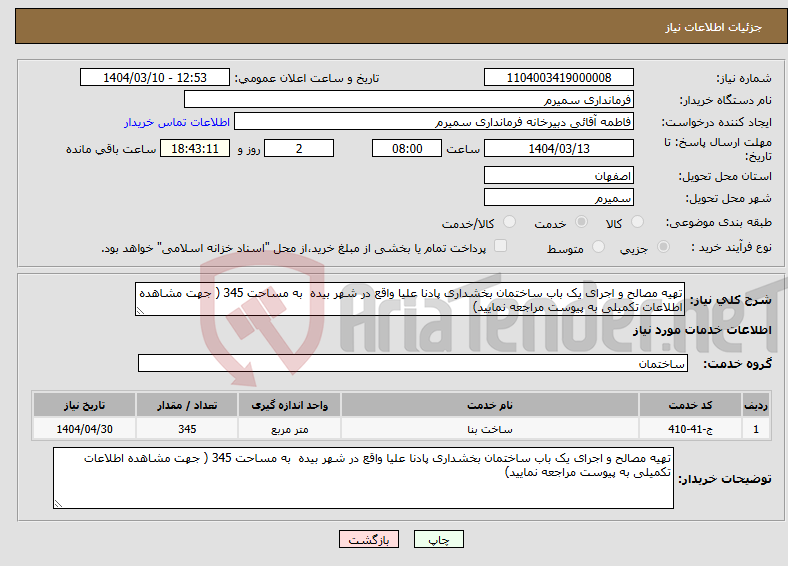Click the شرح کلی نیاز label
788x566 pixels.
(x=731, y=300)
